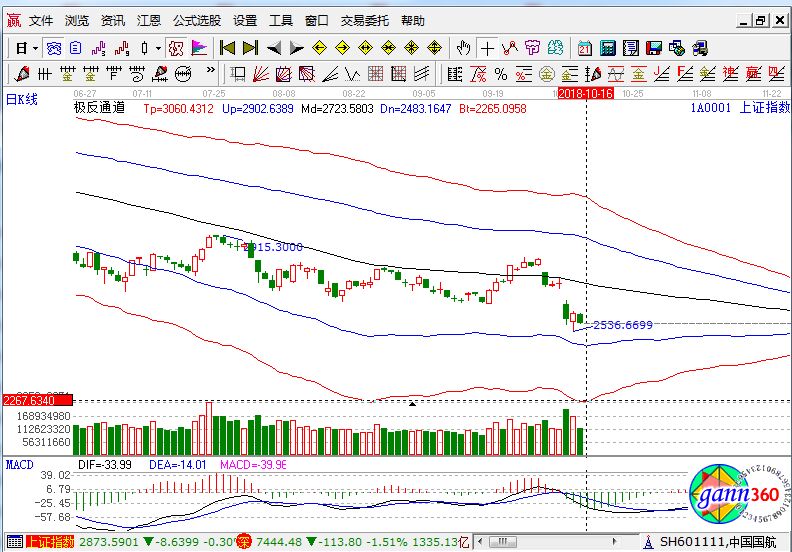Expand the candlestick style dropdown arrow
Viewport: 792px width, 552px height.
[x=158, y=47]
